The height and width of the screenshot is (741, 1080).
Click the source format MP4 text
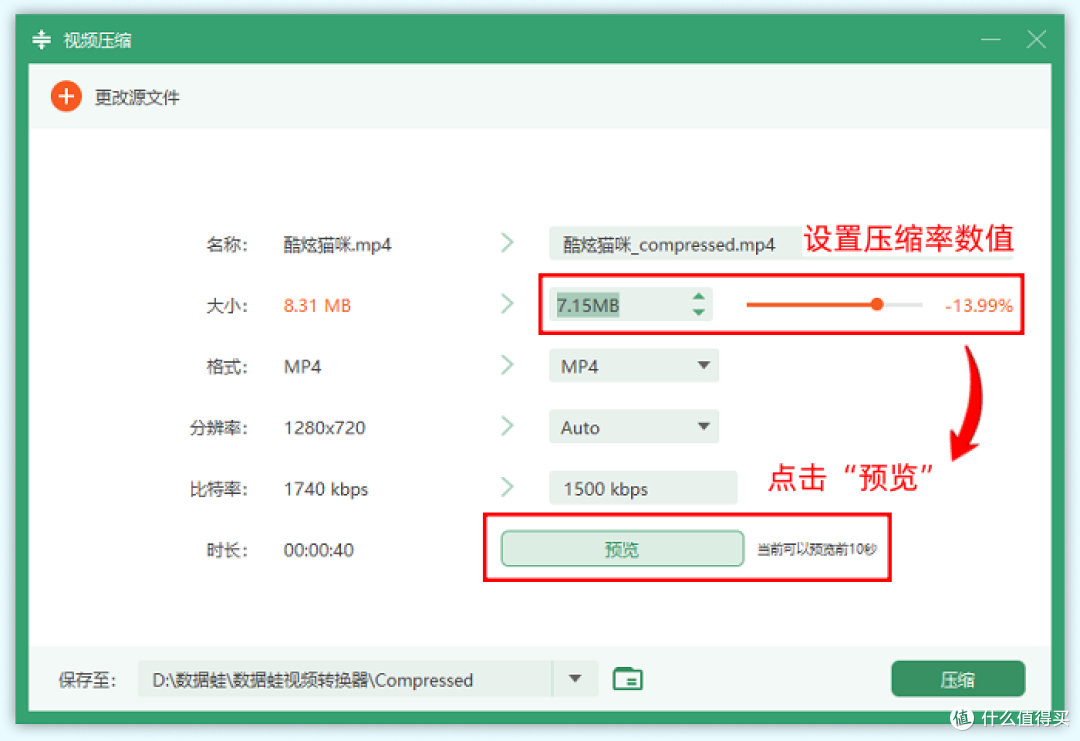pos(302,366)
